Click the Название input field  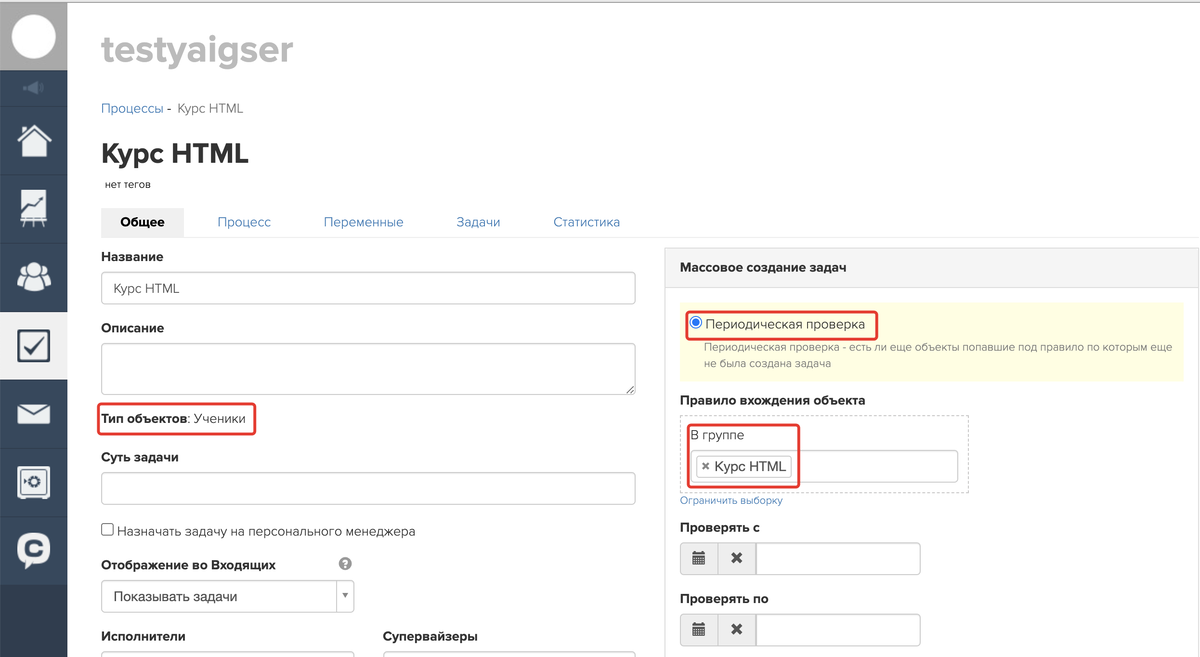(x=368, y=288)
